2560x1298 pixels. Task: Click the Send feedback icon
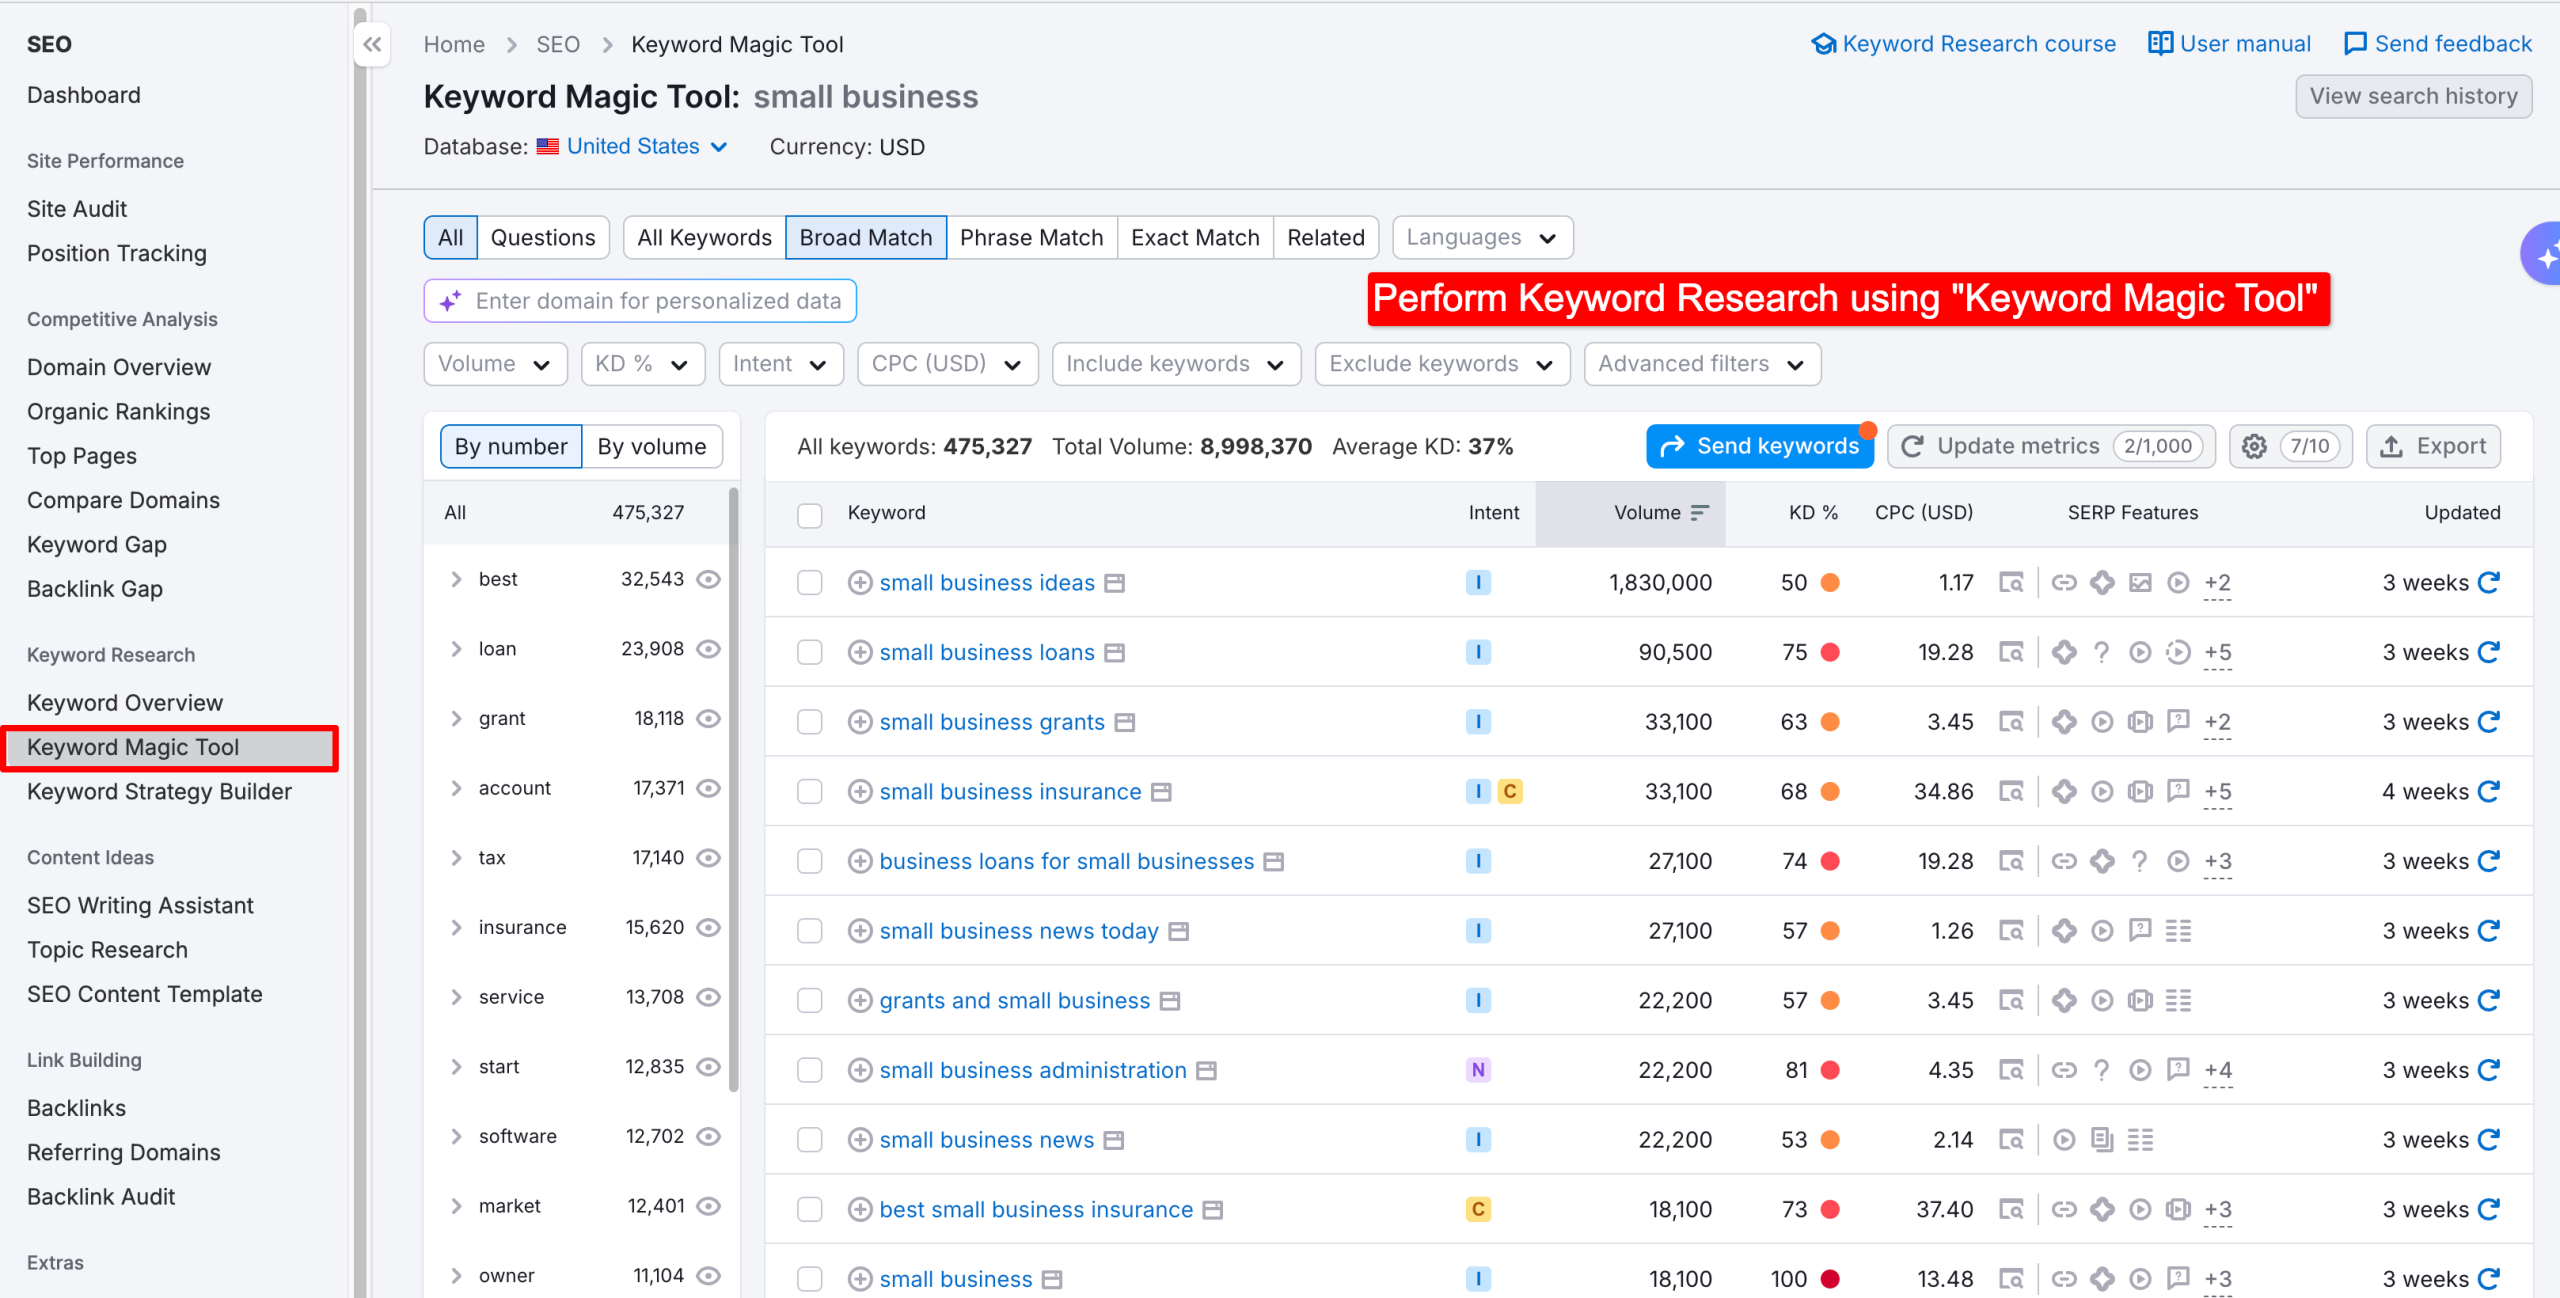[2357, 44]
